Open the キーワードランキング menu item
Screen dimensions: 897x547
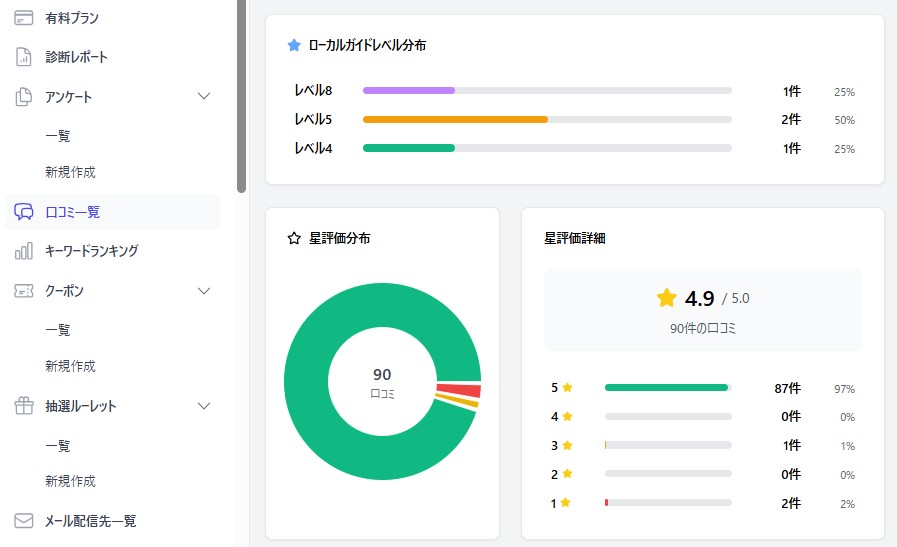point(91,251)
